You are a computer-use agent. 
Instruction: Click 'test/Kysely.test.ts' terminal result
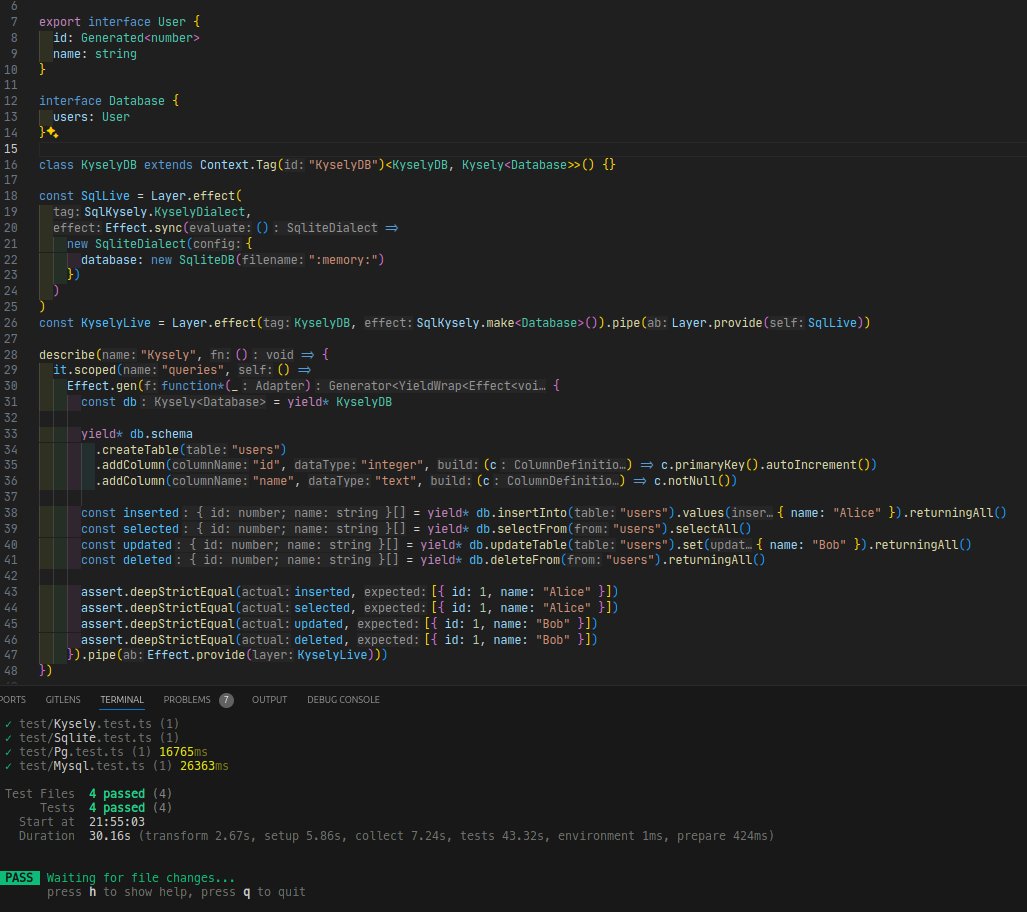pyautogui.click(x=85, y=723)
